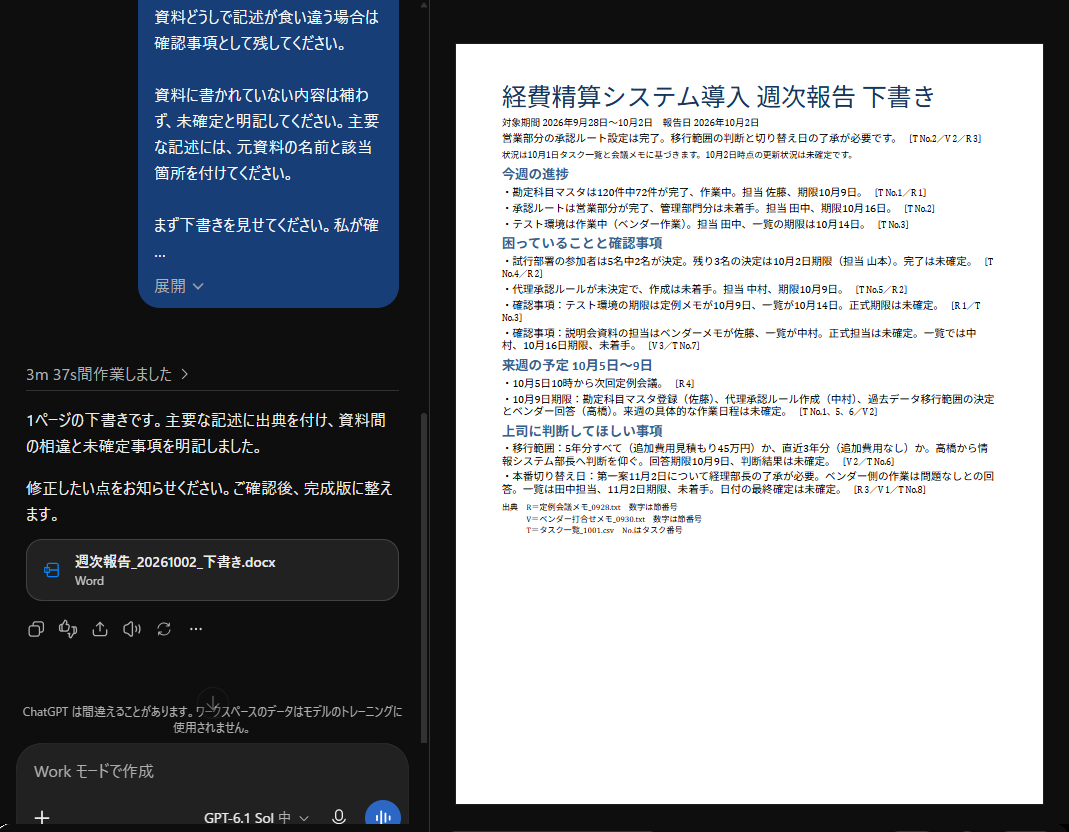Click the 営業部分の承認ルート設定は完了 summary line
The image size is (1069, 832).
click(742, 138)
